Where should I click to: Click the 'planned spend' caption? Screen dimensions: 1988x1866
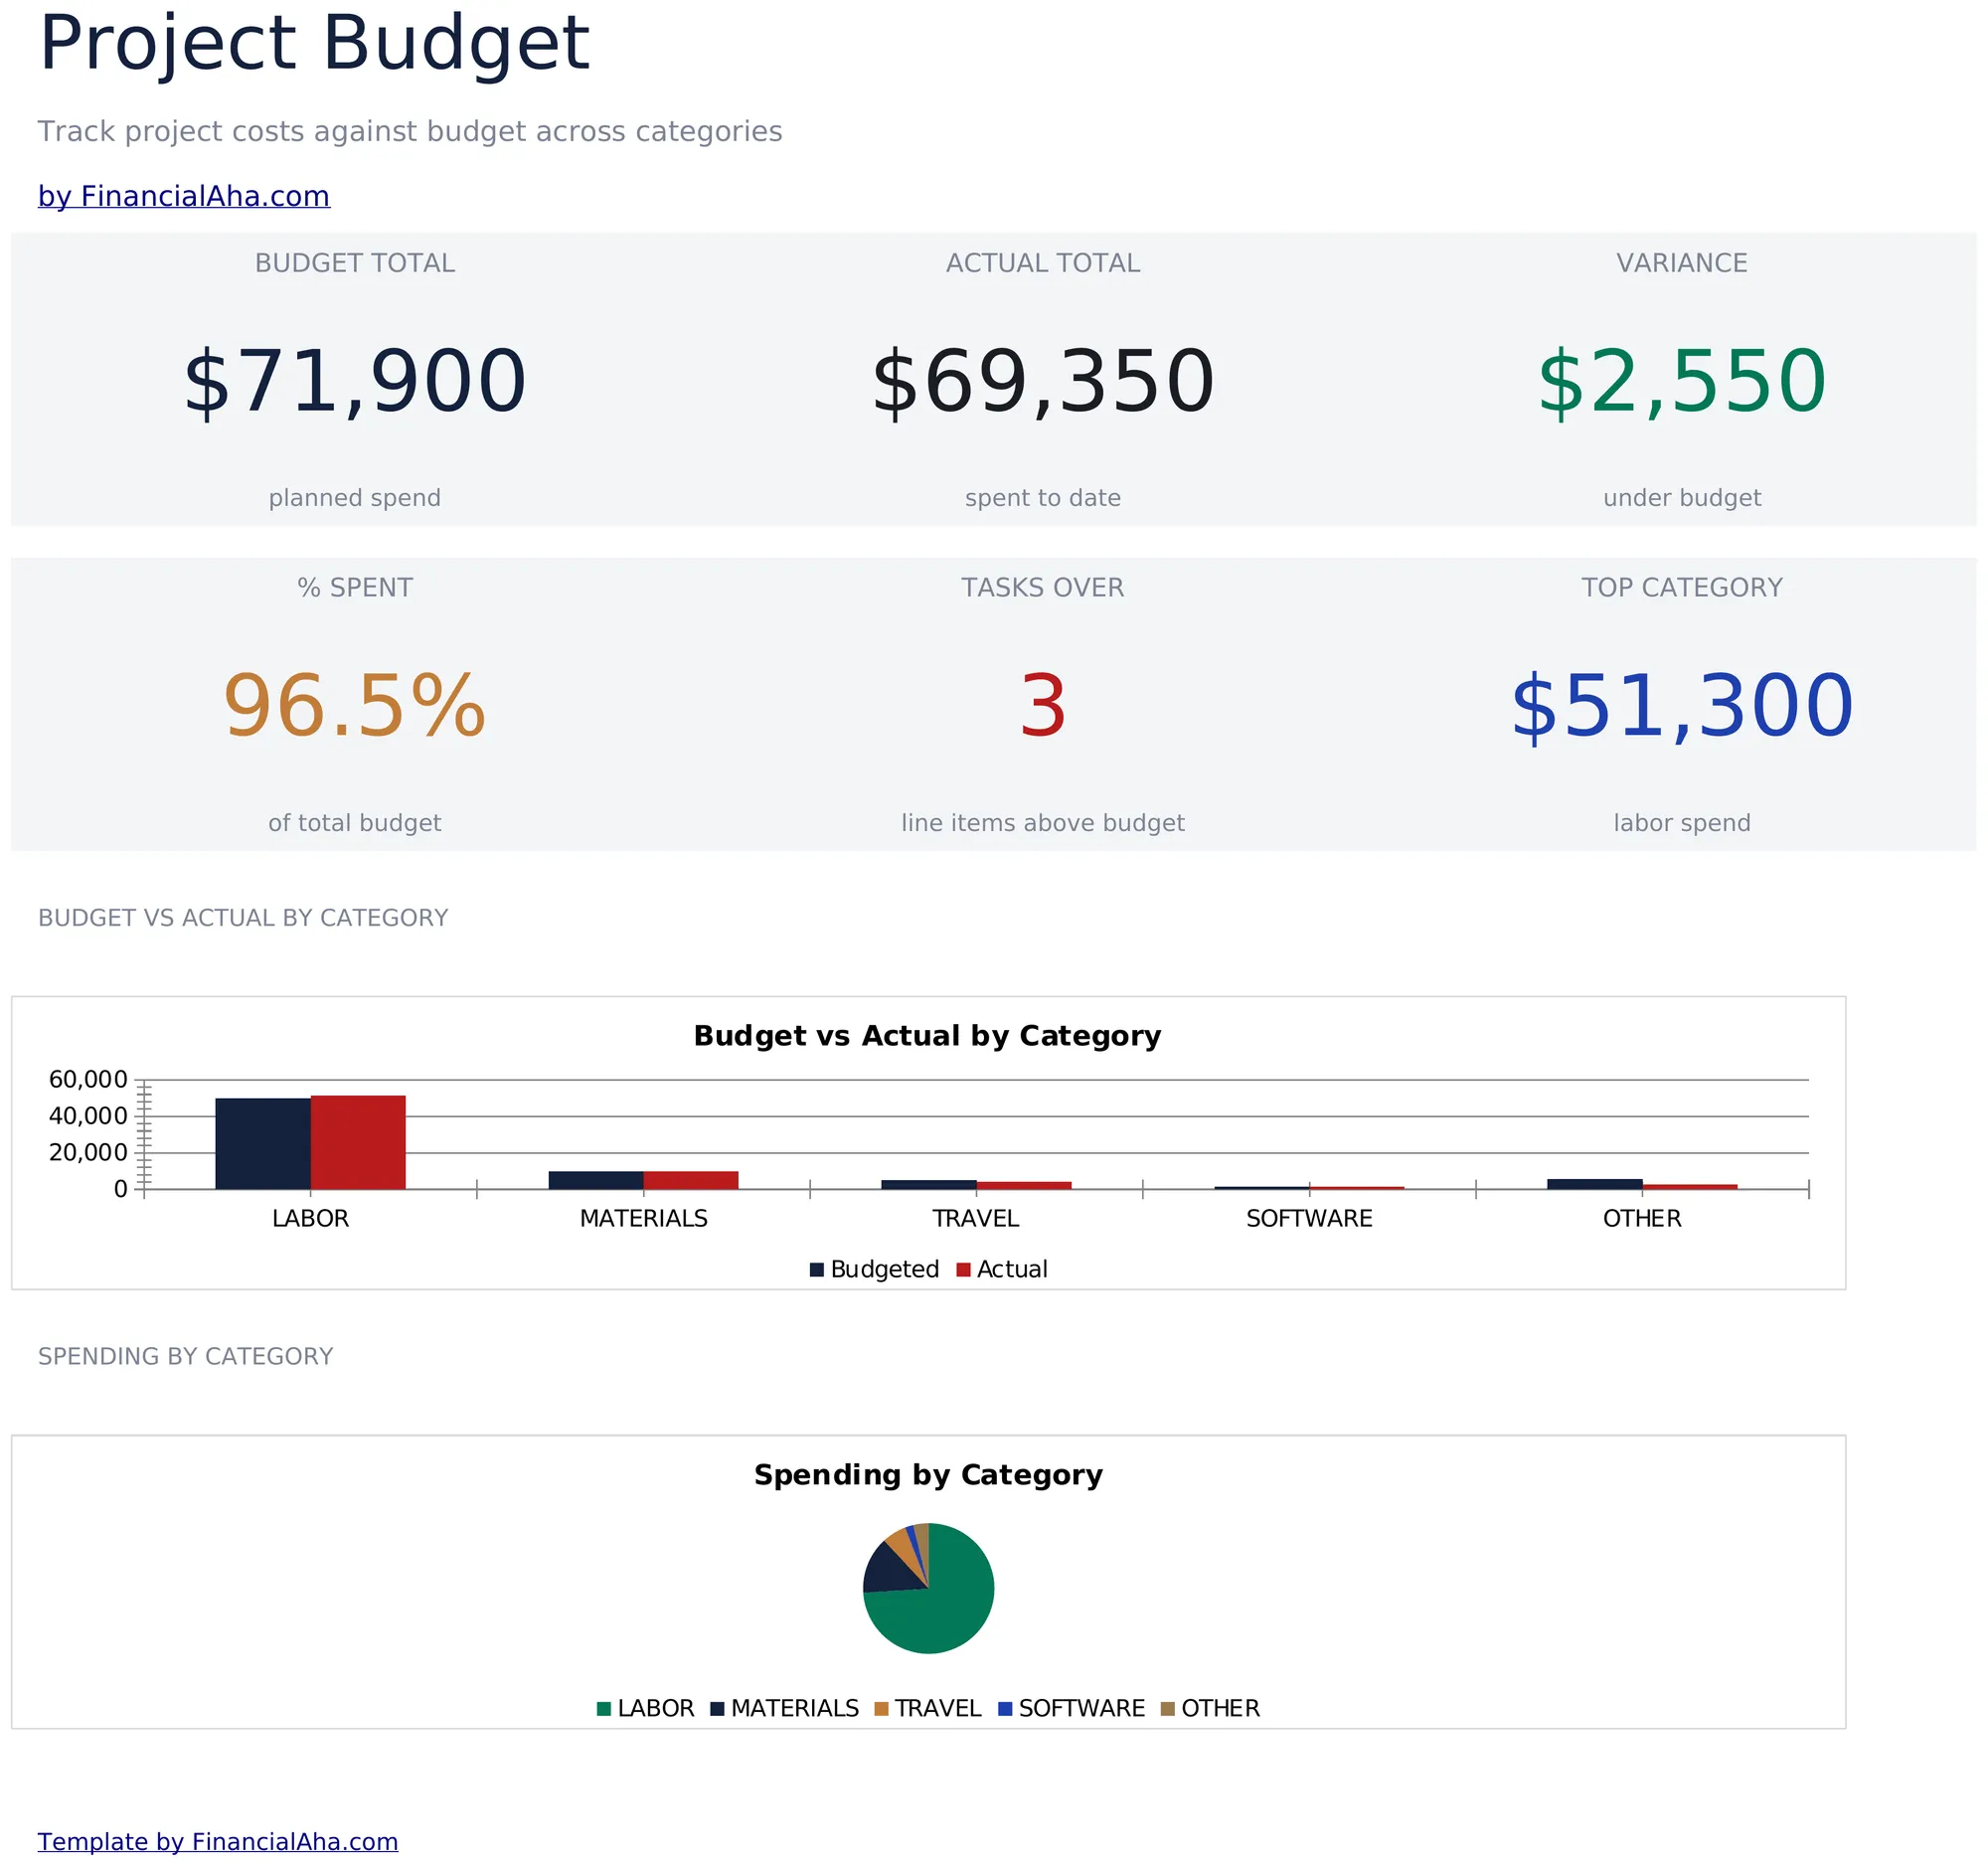pyautogui.click(x=355, y=498)
